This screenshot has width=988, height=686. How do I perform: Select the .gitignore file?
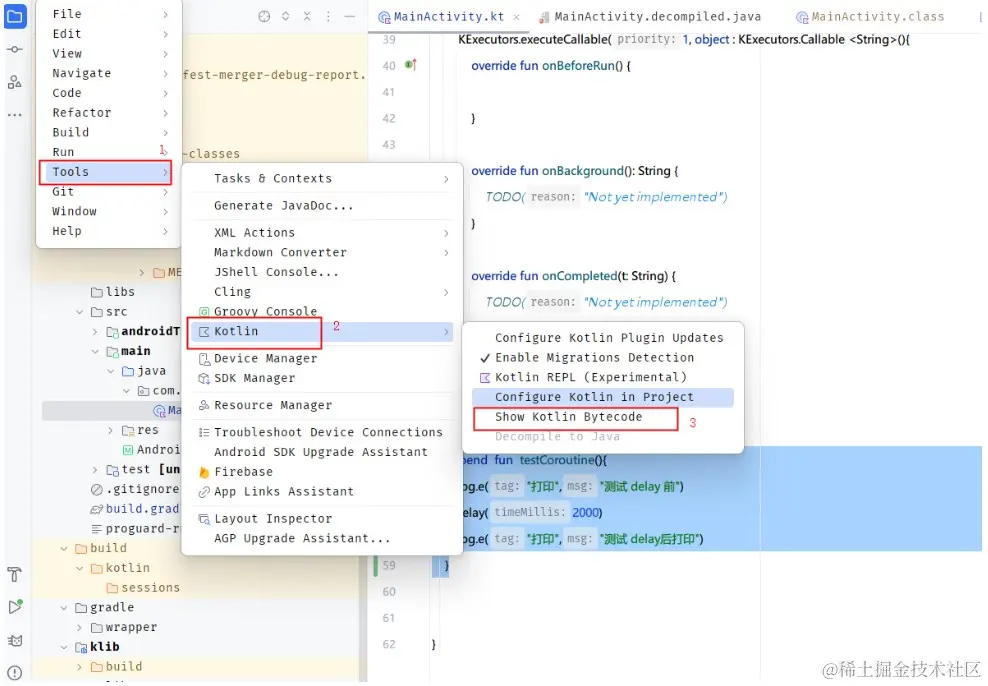point(135,489)
